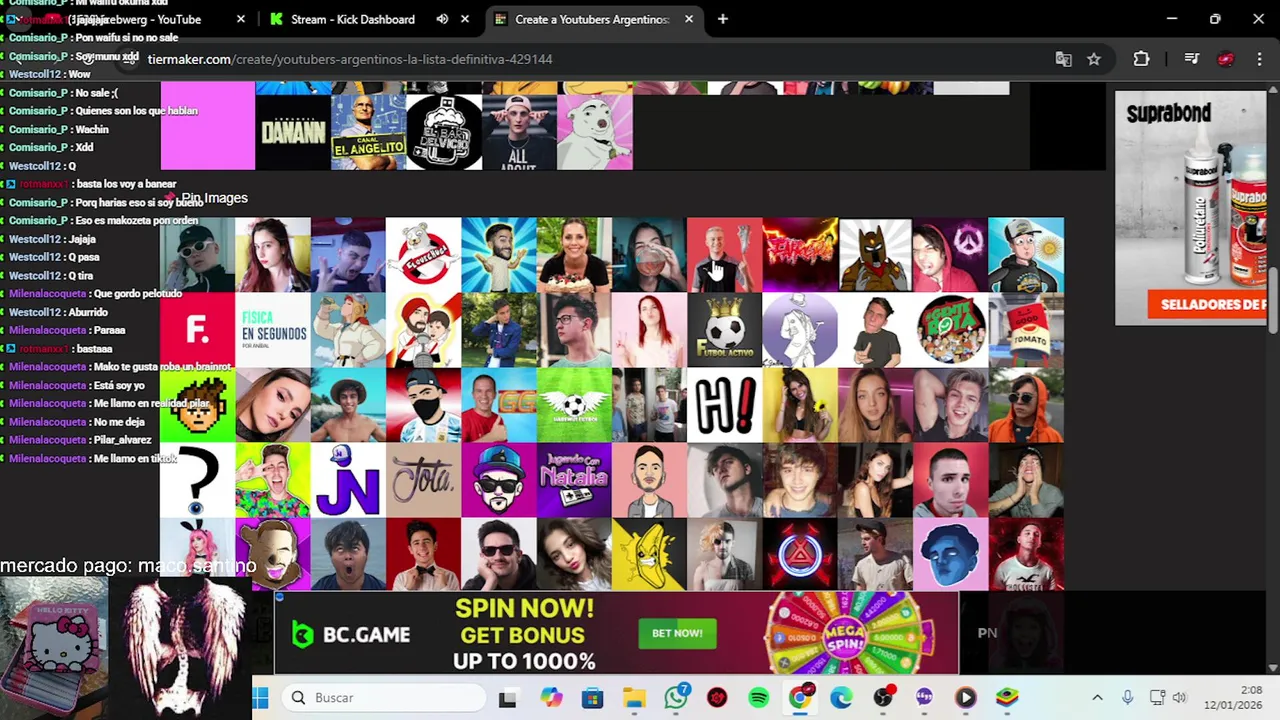1280x720 pixels.
Task: Click the taskbar Buscar search box
Action: tap(383, 698)
